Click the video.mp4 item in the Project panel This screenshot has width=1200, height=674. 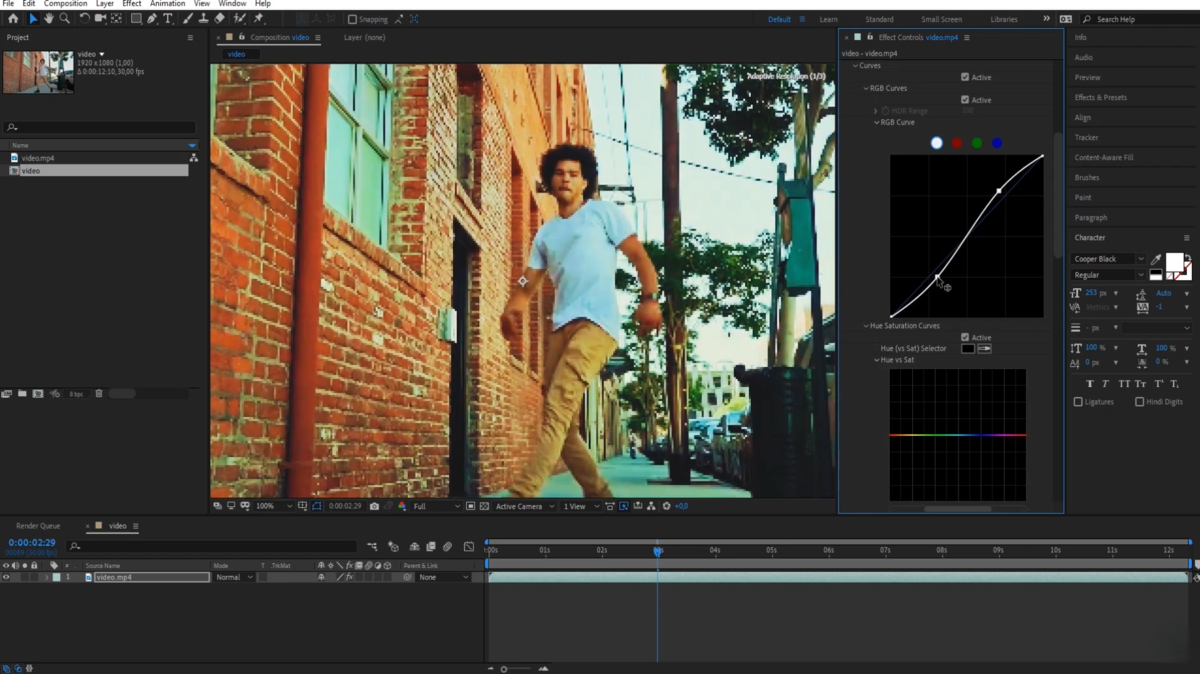(38, 158)
